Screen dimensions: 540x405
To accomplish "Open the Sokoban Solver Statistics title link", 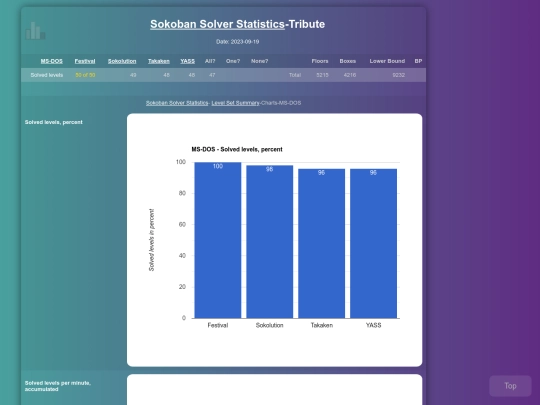I will (217, 24).
